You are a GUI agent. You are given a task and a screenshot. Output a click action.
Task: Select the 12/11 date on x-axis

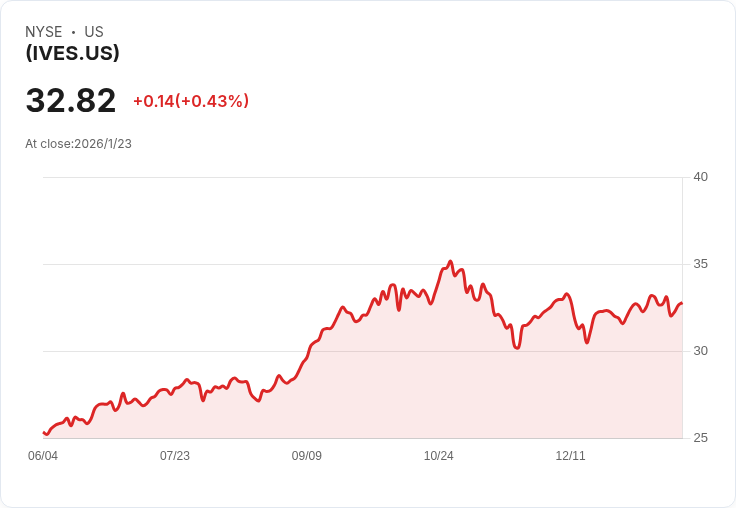coord(571,456)
